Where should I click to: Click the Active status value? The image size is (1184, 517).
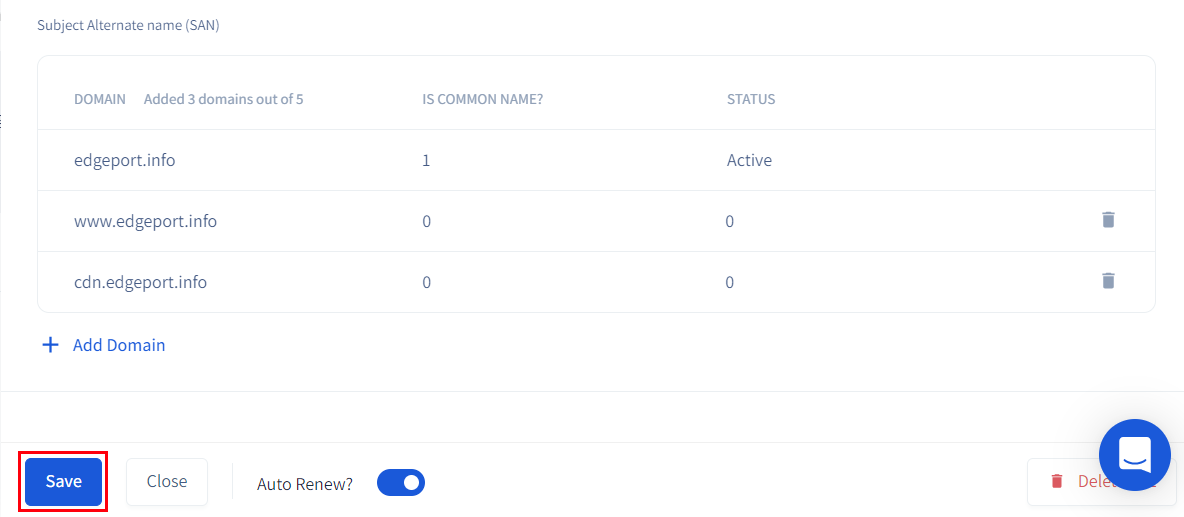[749, 160]
